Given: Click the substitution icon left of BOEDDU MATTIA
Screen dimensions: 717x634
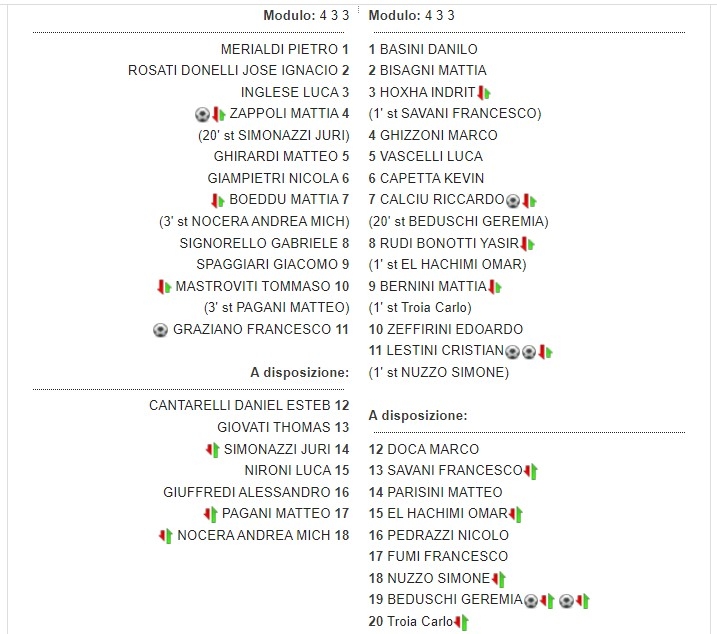Looking at the screenshot, I should [x=218, y=200].
